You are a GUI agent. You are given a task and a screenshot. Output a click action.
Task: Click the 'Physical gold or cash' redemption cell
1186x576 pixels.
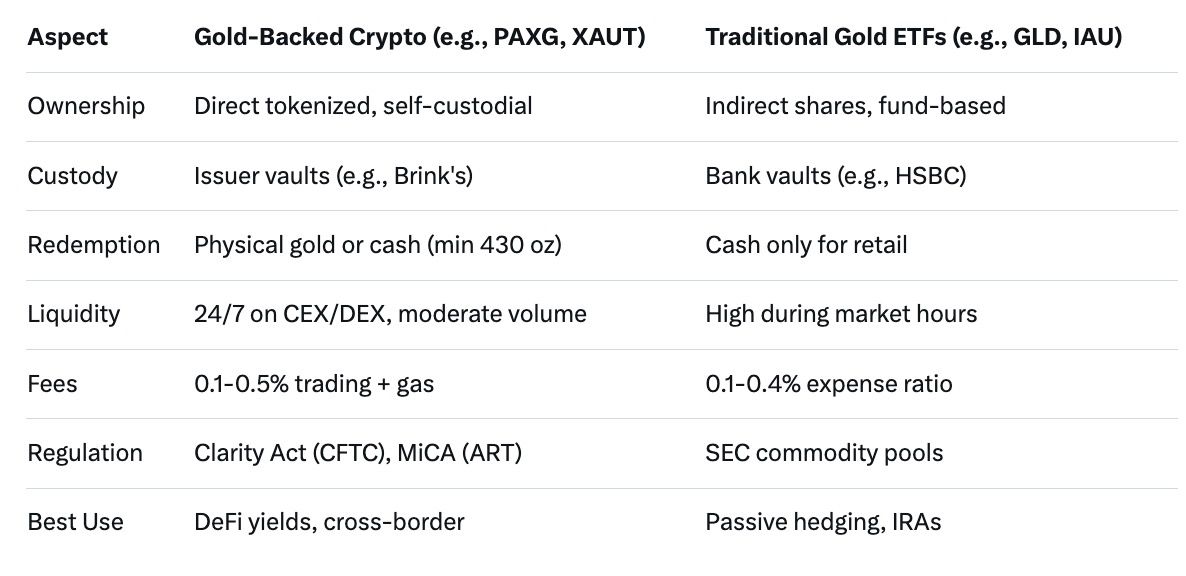click(377, 245)
